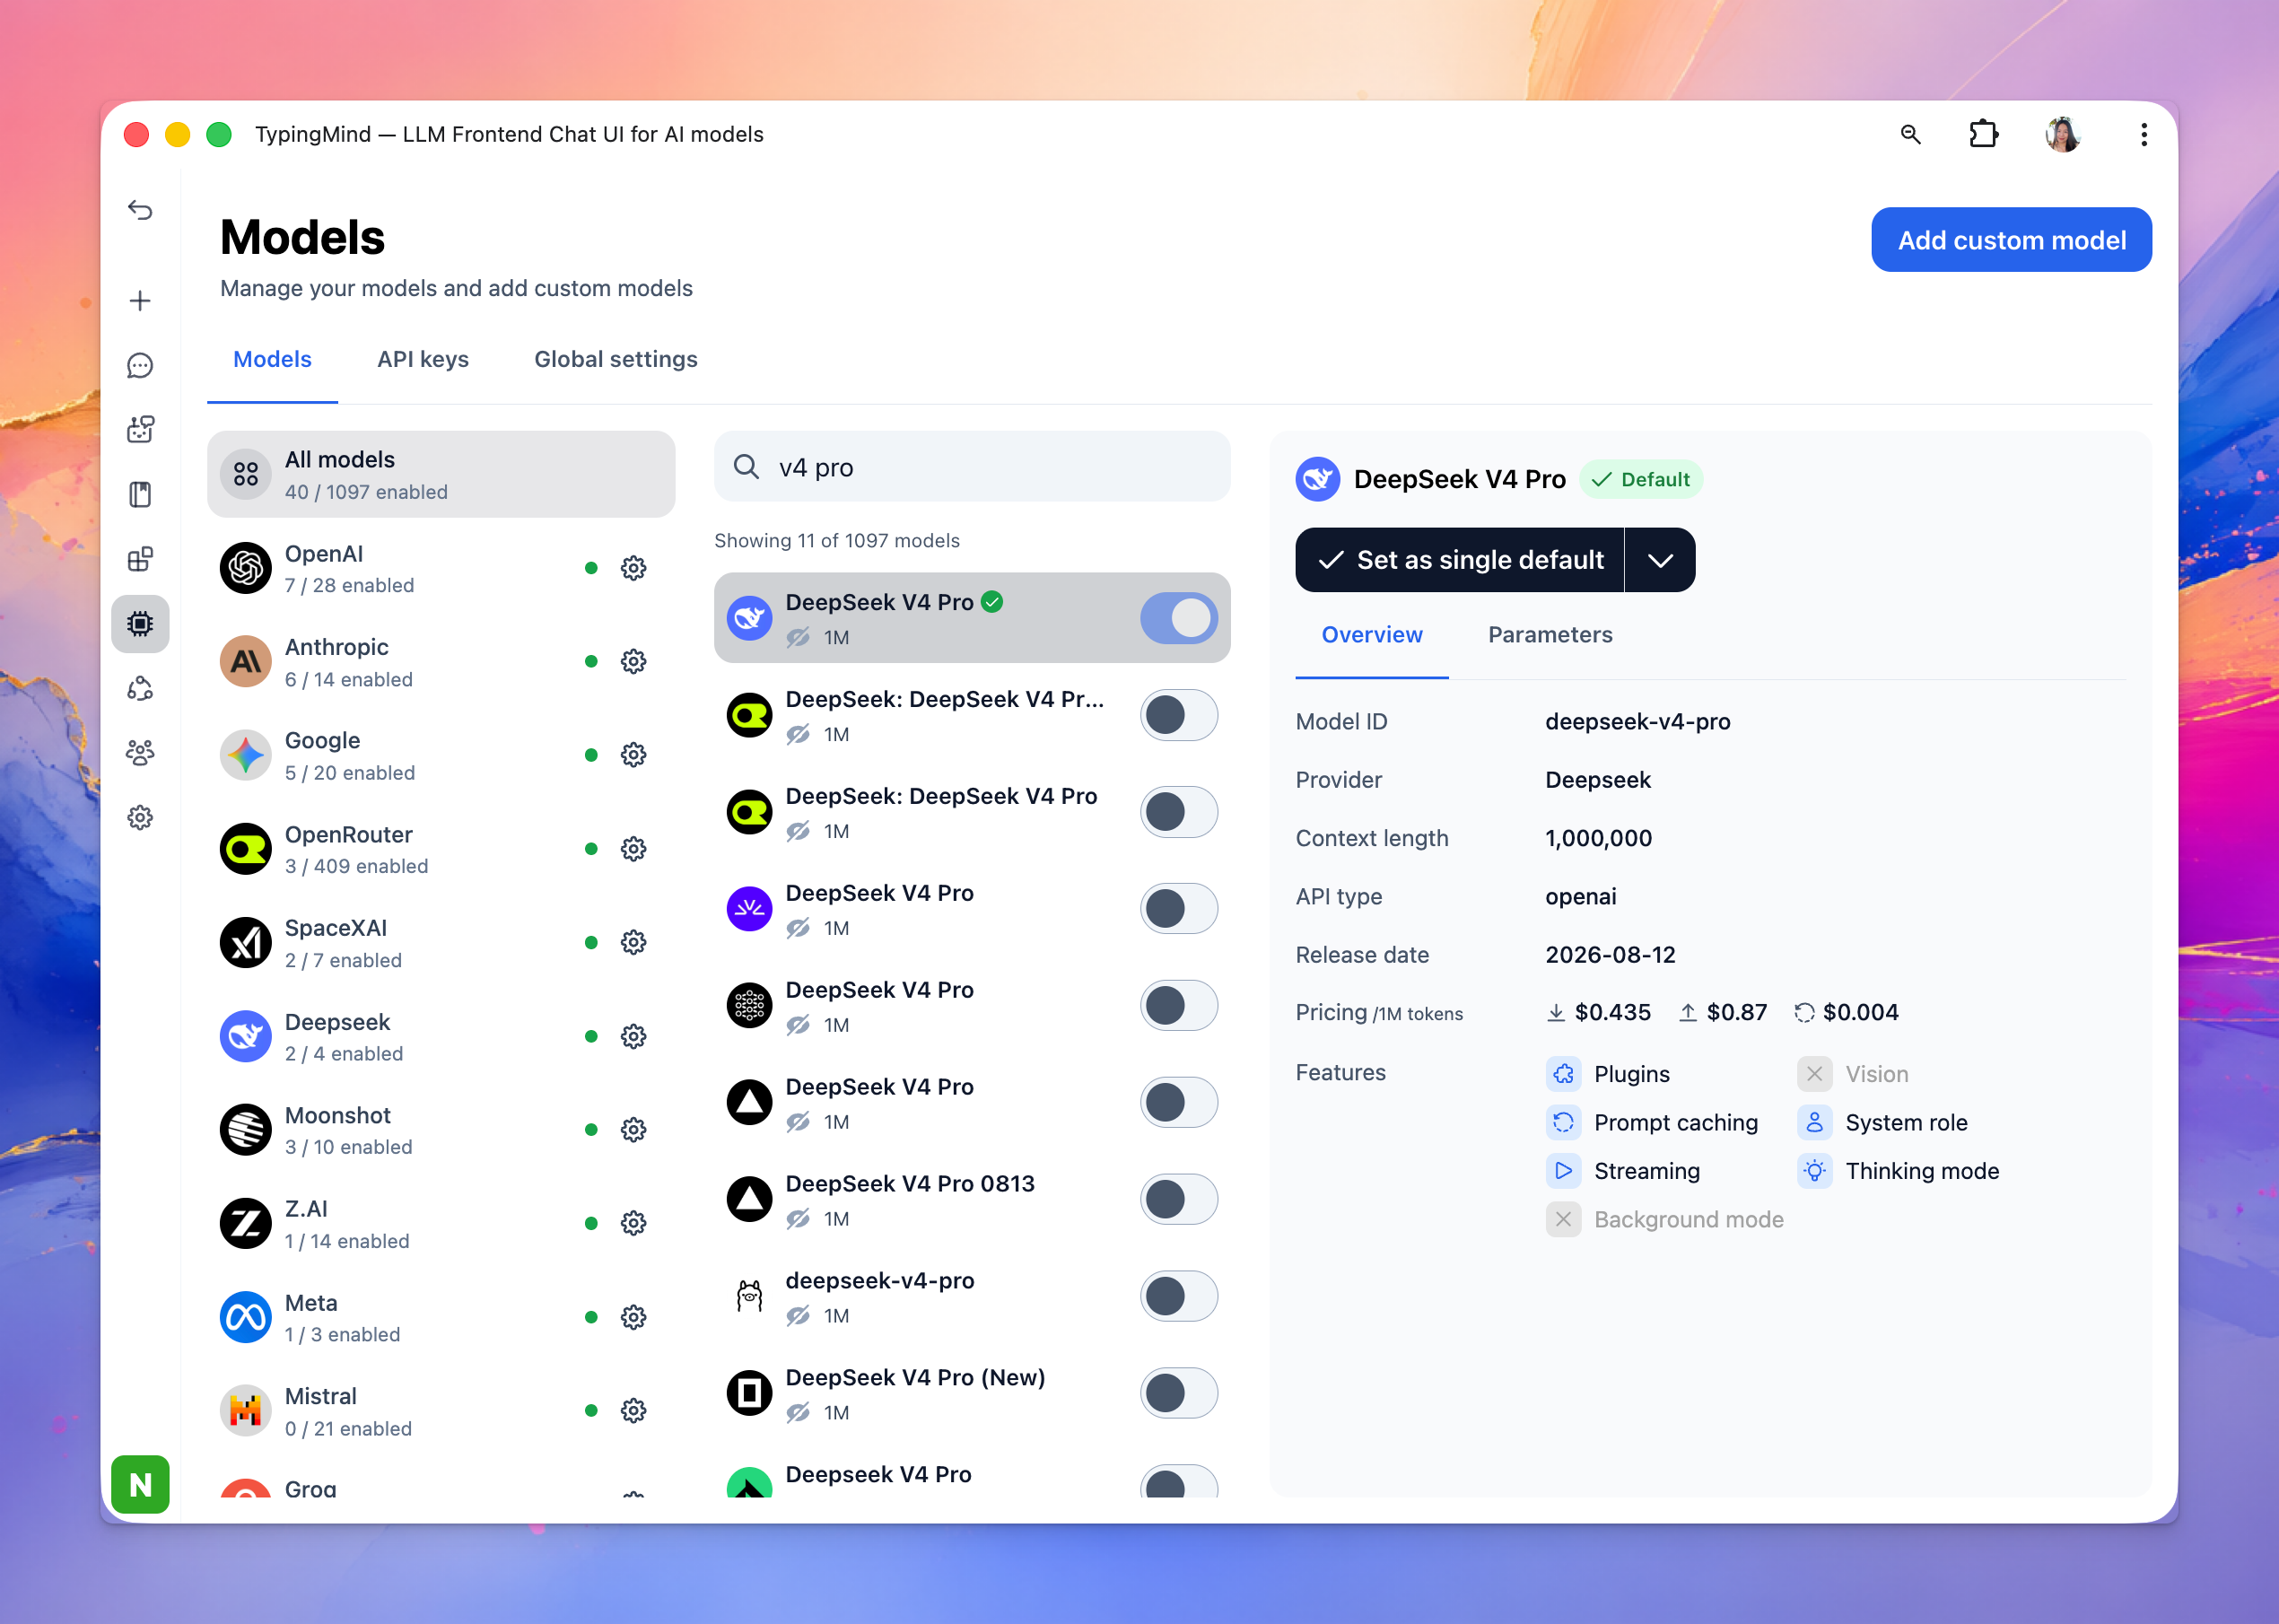Open SpaceXAI provider settings gear
Viewport: 2279px width, 1624px height.
[x=633, y=942]
